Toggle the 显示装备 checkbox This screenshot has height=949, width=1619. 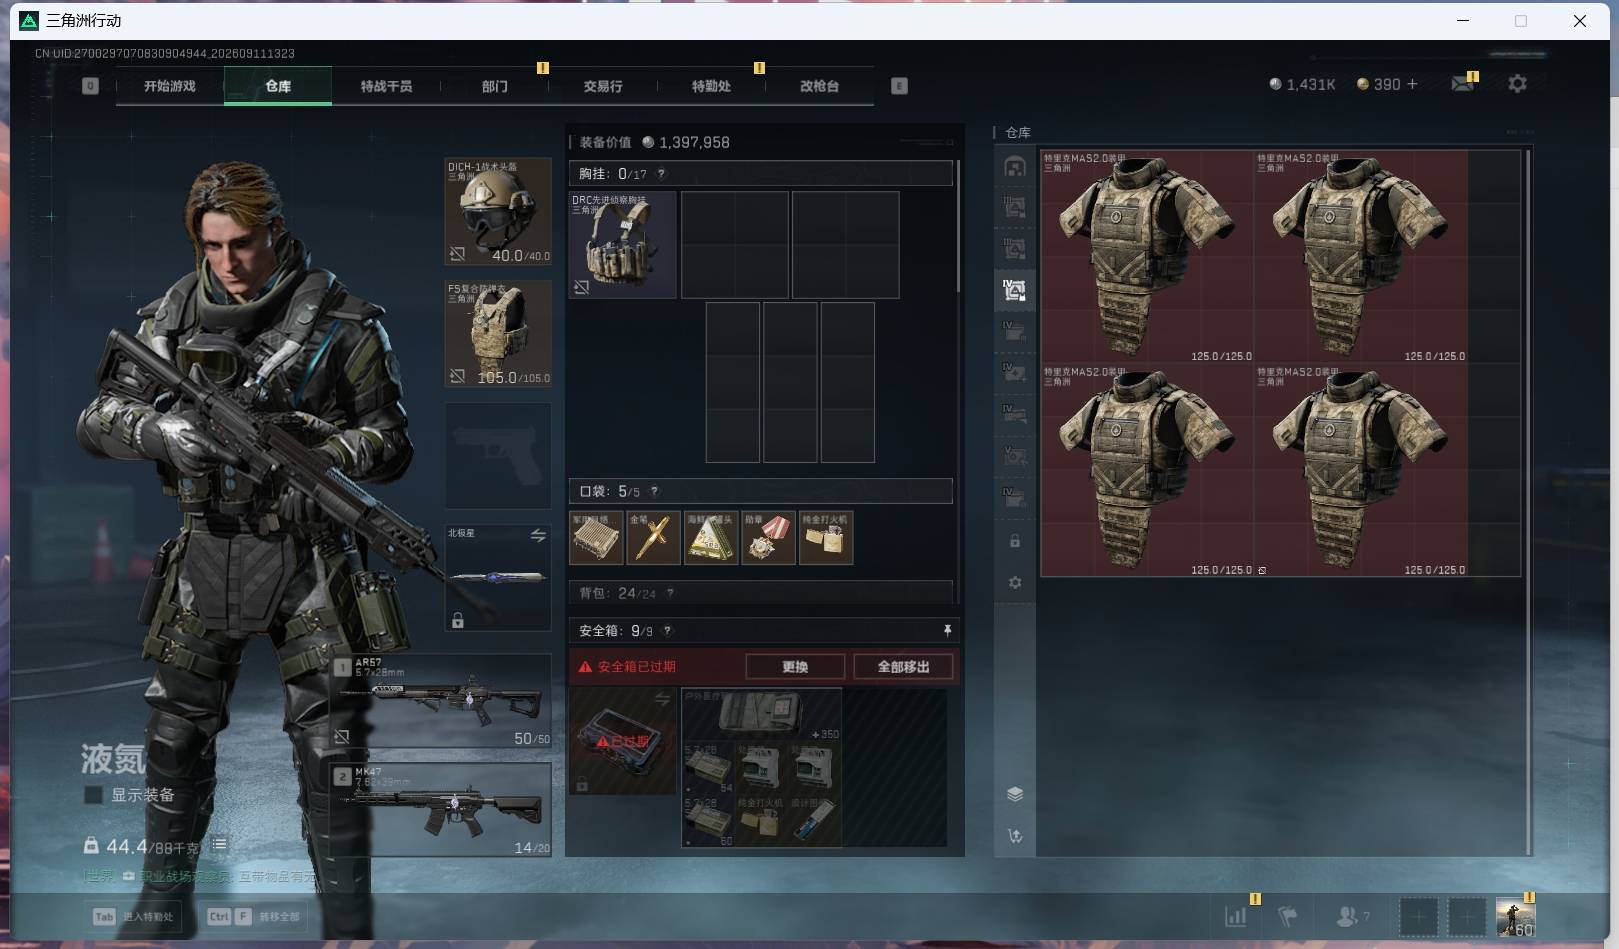pyautogui.click(x=94, y=795)
